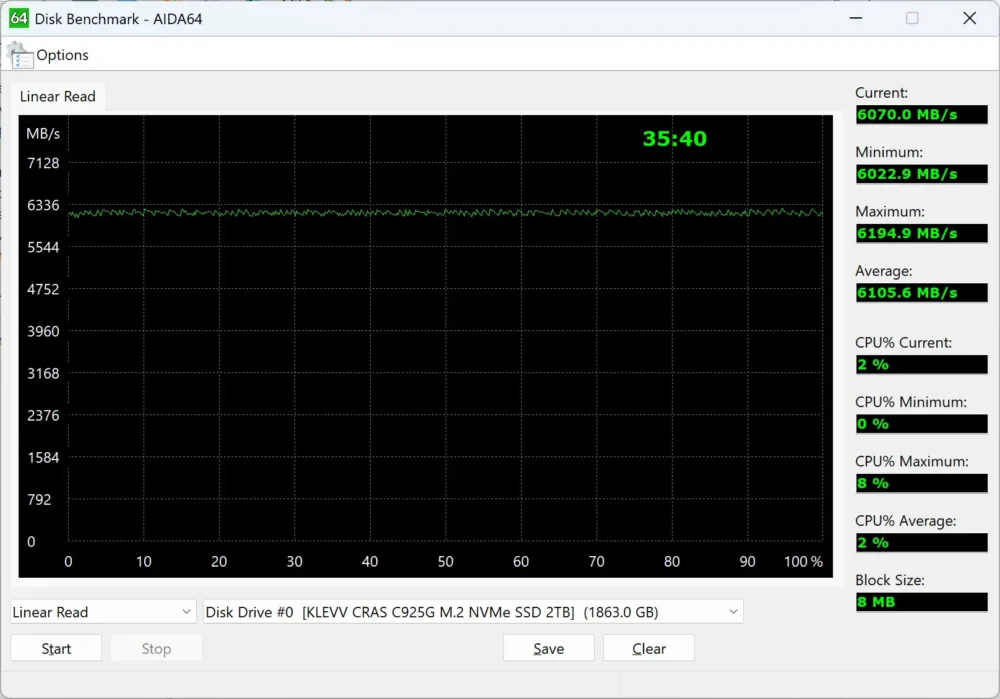This screenshot has height=699, width=1000.
Task: Minimize the Disk Benchmark window
Action: click(x=856, y=18)
